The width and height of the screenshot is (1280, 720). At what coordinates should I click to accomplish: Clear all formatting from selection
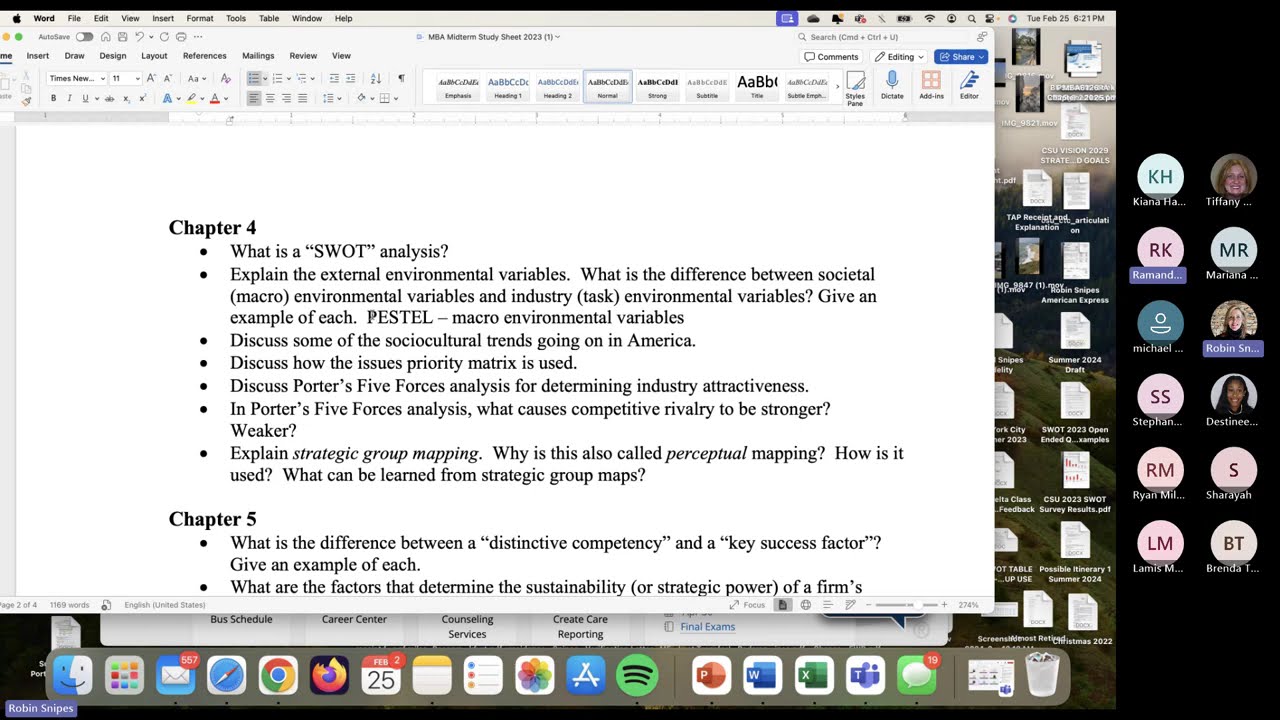tap(225, 78)
